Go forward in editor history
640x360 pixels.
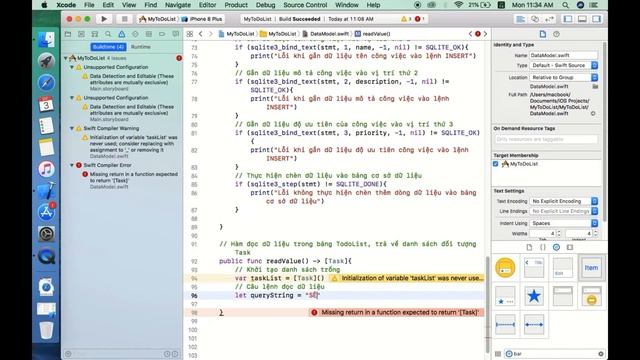(211, 34)
